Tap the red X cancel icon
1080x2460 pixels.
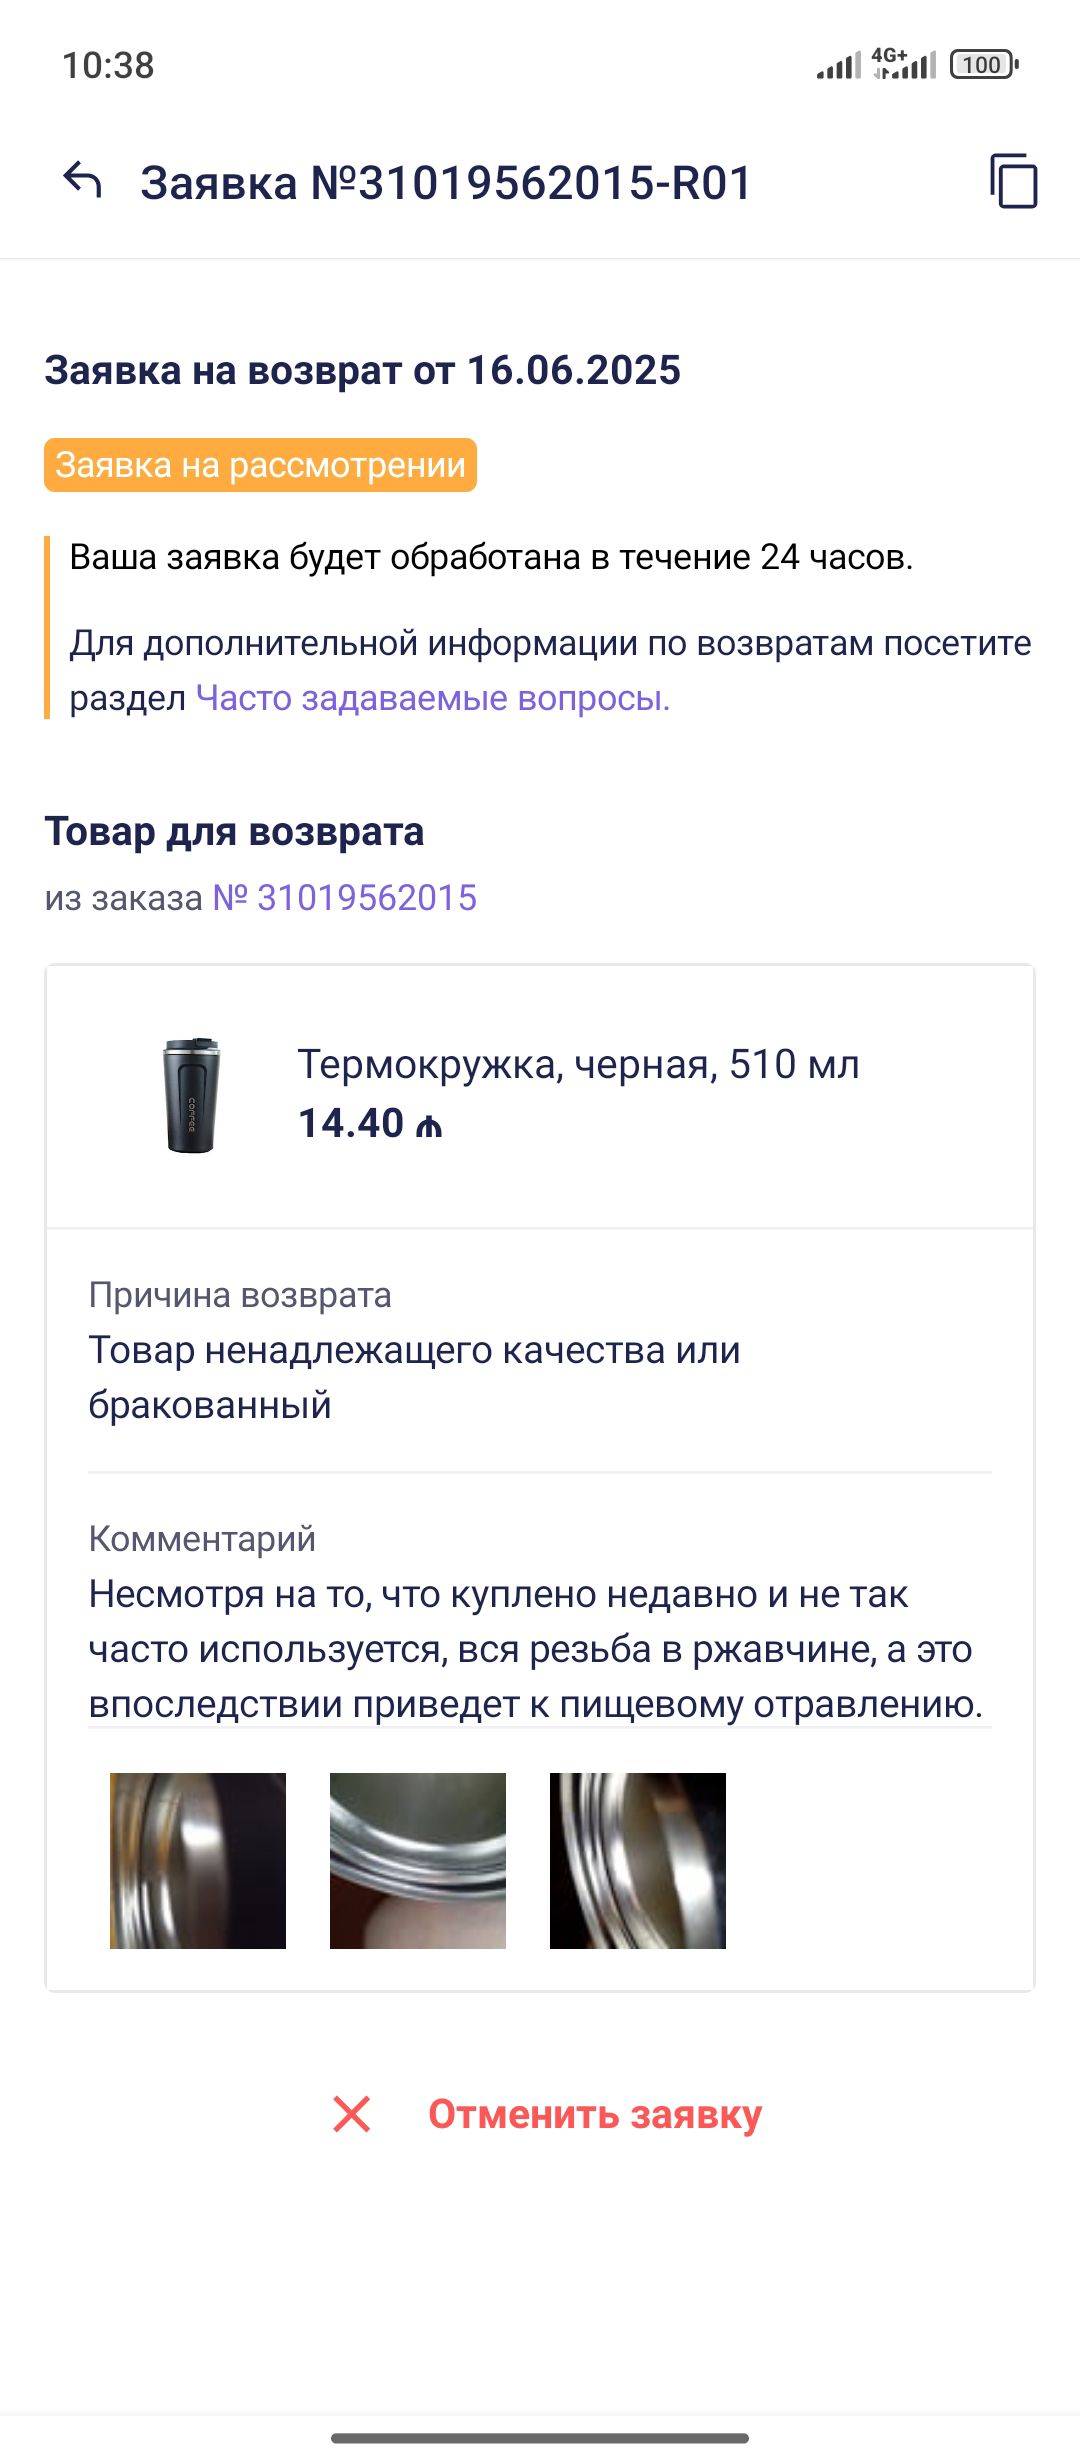tap(352, 2114)
